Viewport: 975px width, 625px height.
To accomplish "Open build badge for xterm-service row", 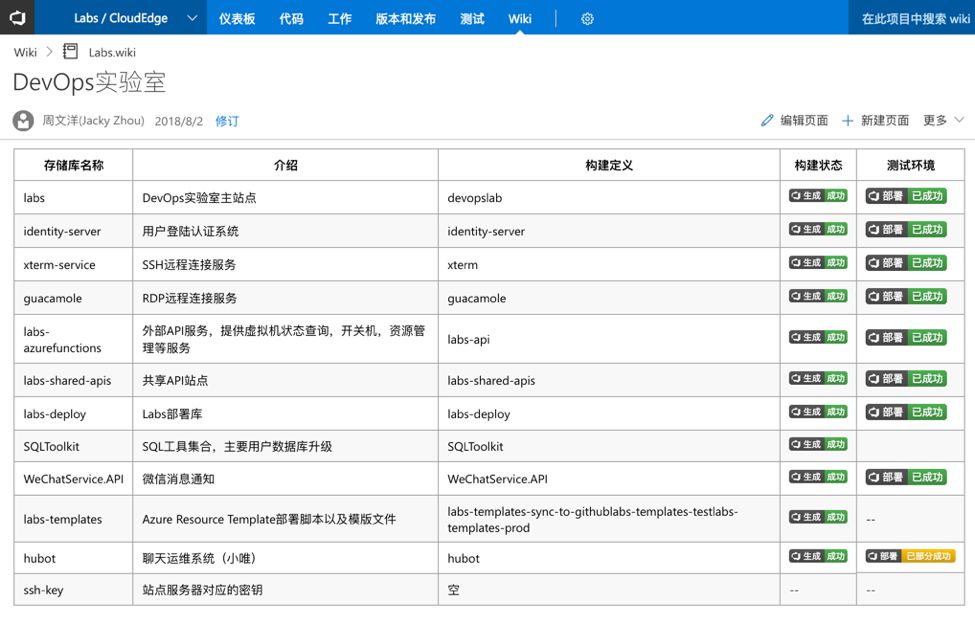I will (x=818, y=263).
